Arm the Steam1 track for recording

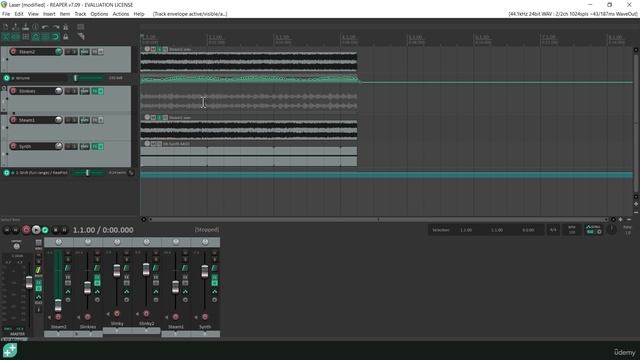(13, 120)
